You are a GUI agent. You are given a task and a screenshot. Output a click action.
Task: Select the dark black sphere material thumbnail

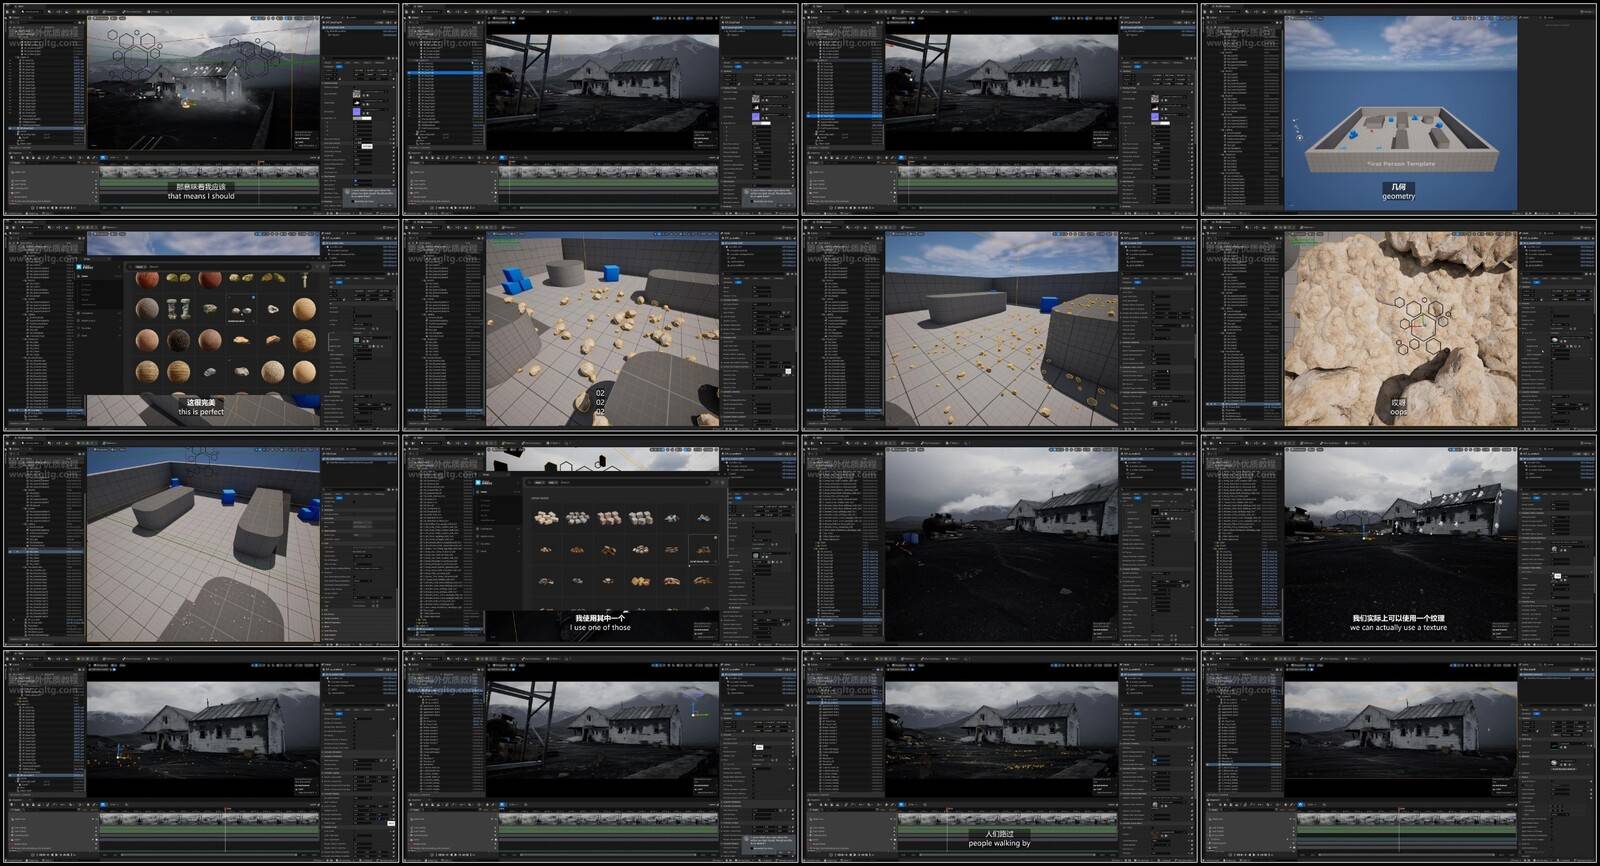[x=179, y=340]
